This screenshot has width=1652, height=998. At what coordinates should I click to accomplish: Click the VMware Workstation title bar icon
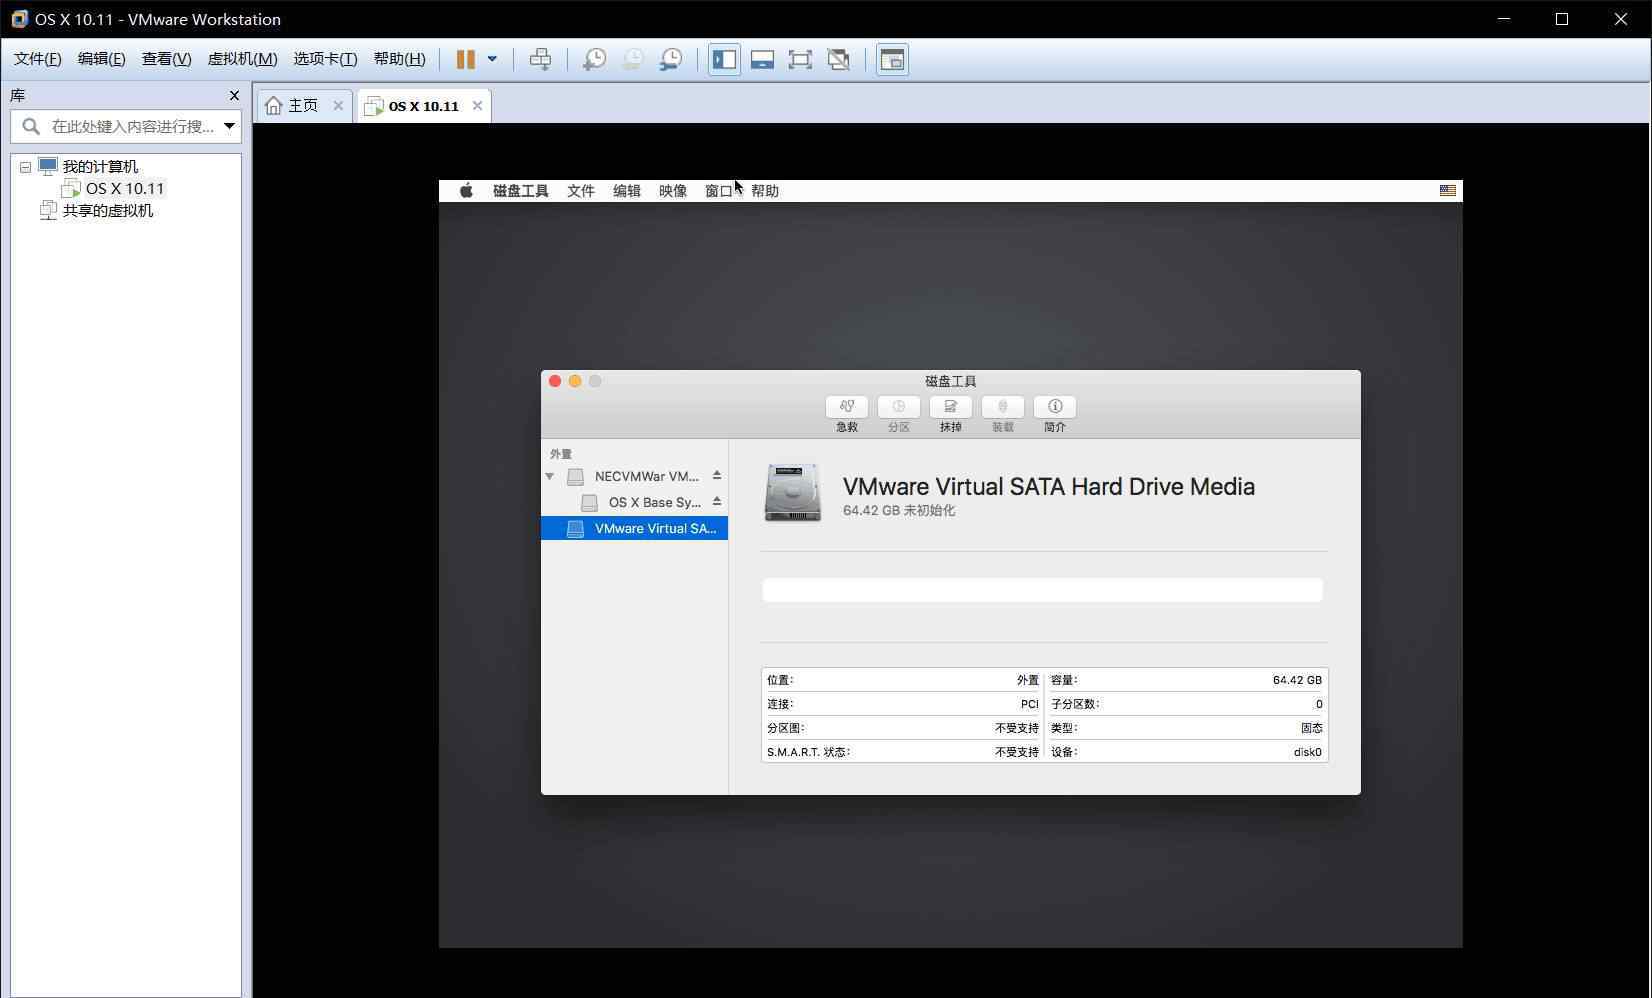point(19,19)
